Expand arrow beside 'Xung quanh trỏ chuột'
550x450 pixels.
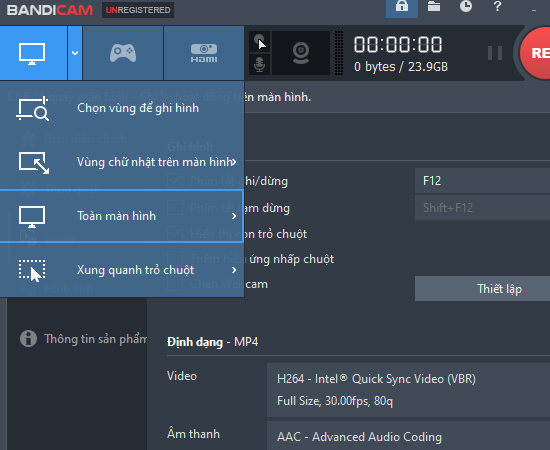234,270
